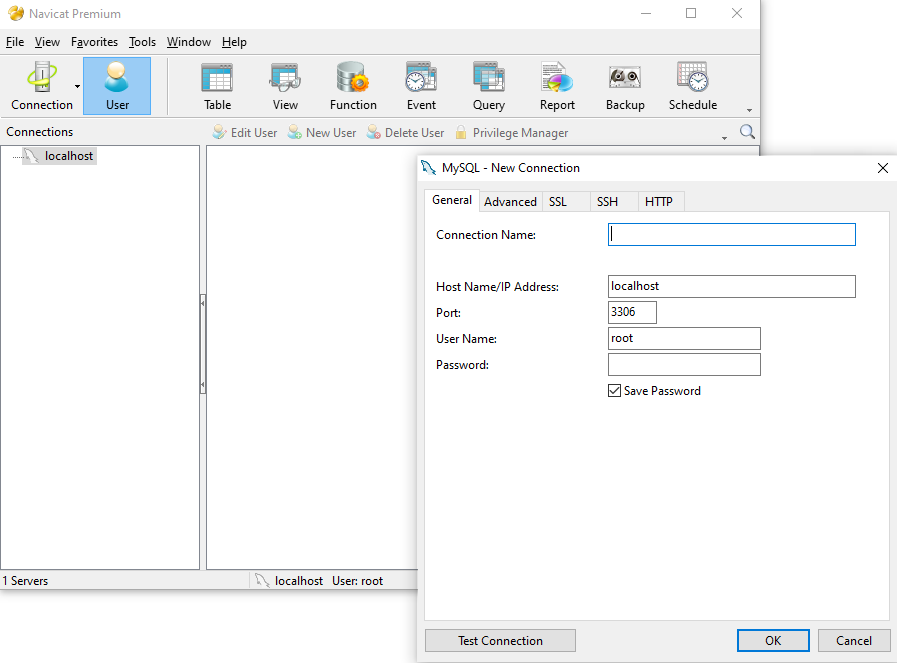Switch to the HTTP tab
The height and width of the screenshot is (663, 897).
[x=659, y=201]
